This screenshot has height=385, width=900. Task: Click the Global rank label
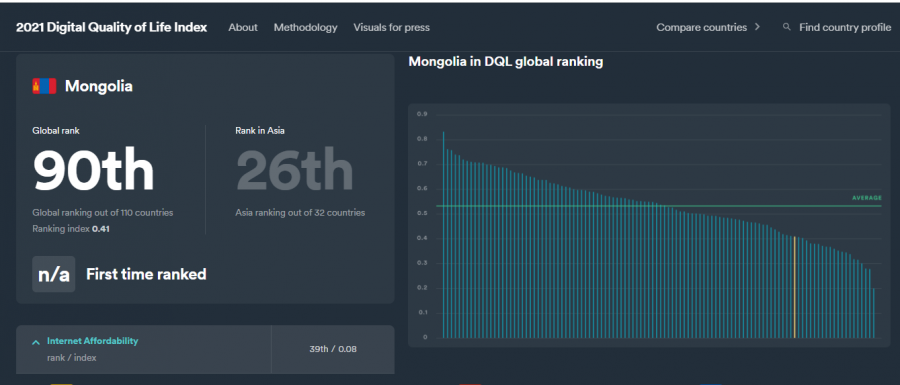click(x=56, y=131)
